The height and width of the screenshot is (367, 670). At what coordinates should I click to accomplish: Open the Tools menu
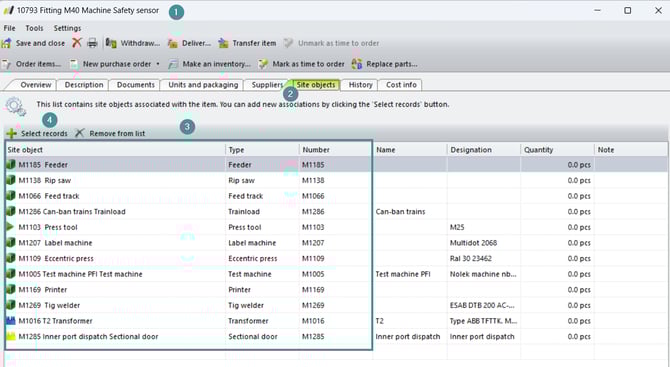(34, 28)
